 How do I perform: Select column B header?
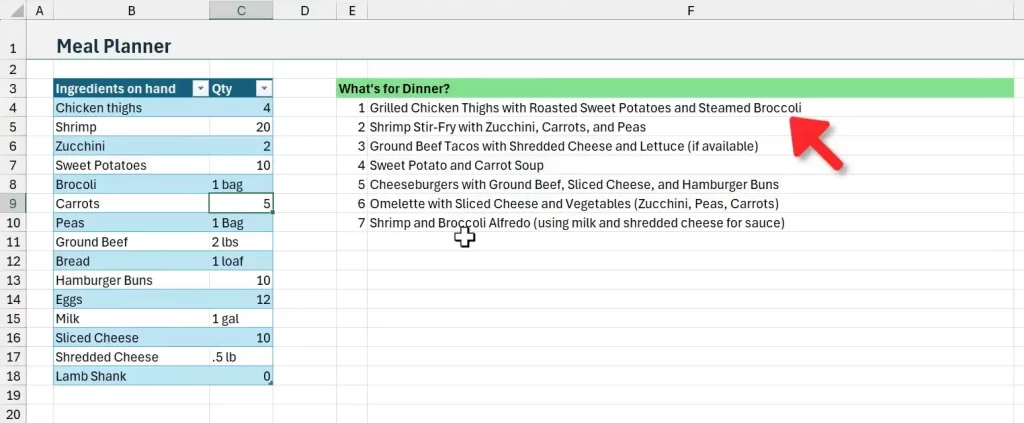(131, 10)
